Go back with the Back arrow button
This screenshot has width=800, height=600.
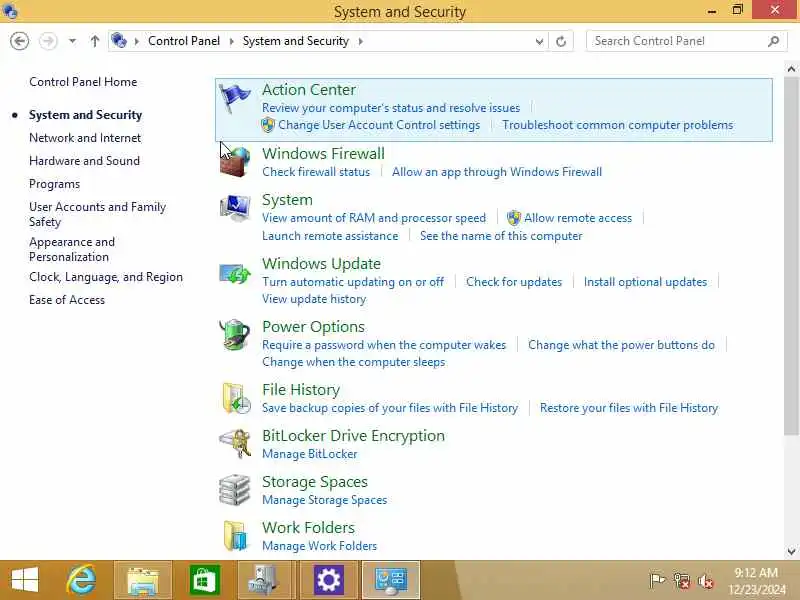19,41
